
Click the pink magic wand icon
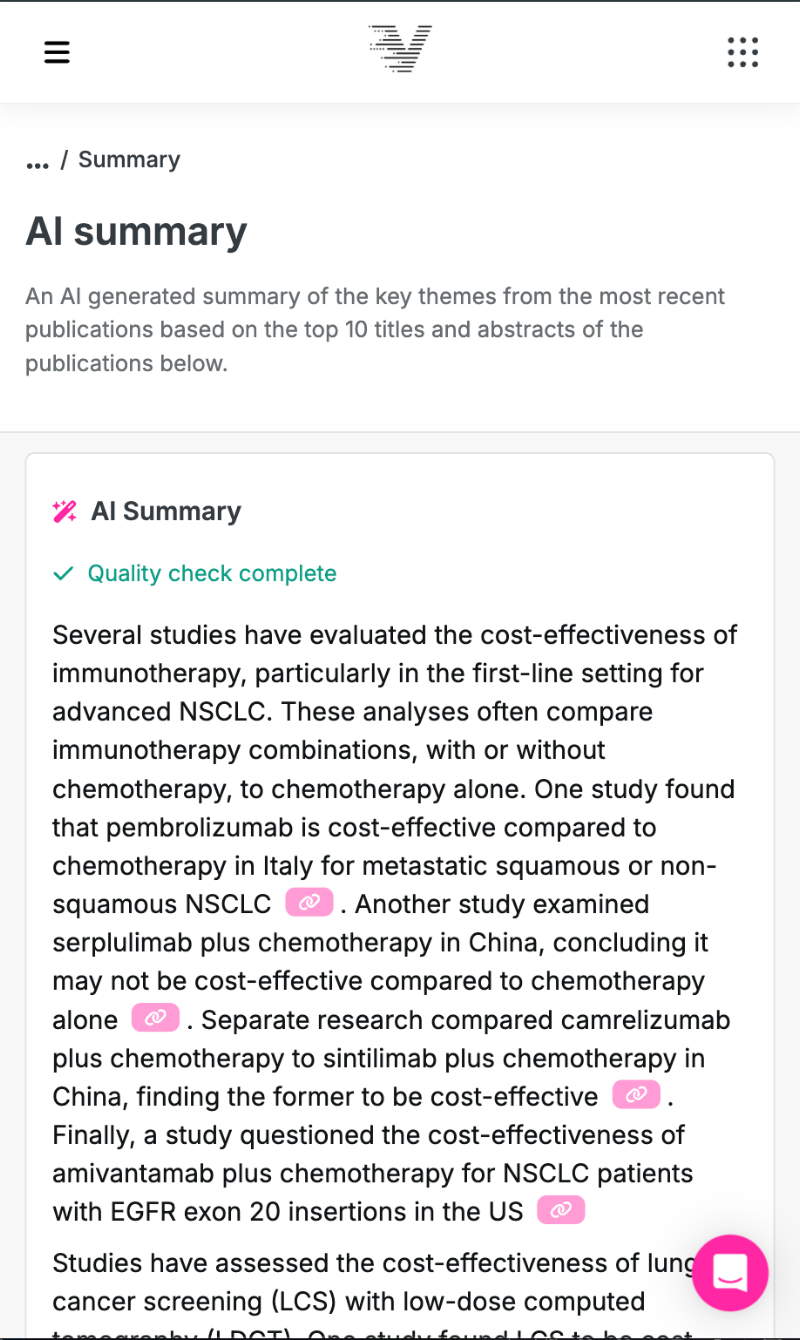pyautogui.click(x=65, y=512)
